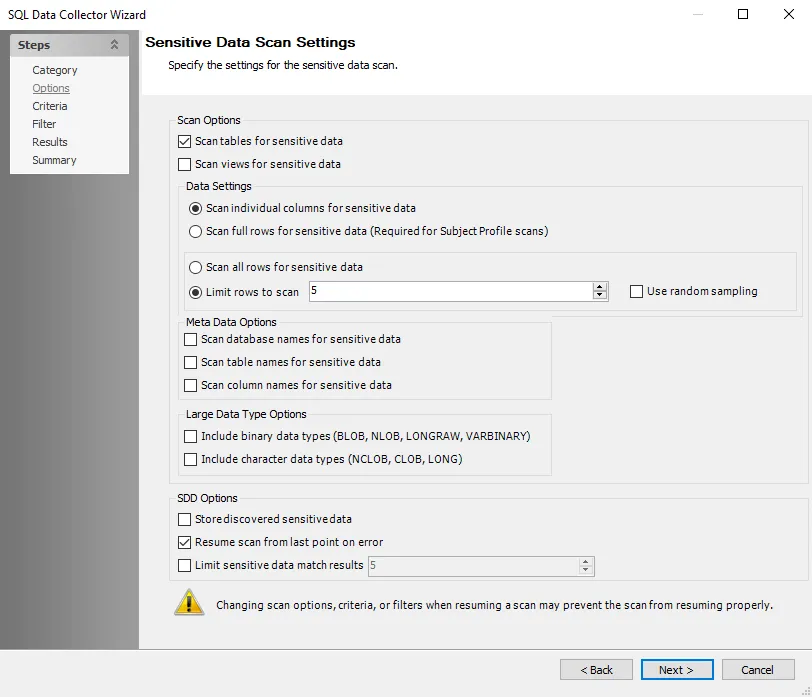Select Limit rows to scan option
The height and width of the screenshot is (697, 812).
click(195, 292)
